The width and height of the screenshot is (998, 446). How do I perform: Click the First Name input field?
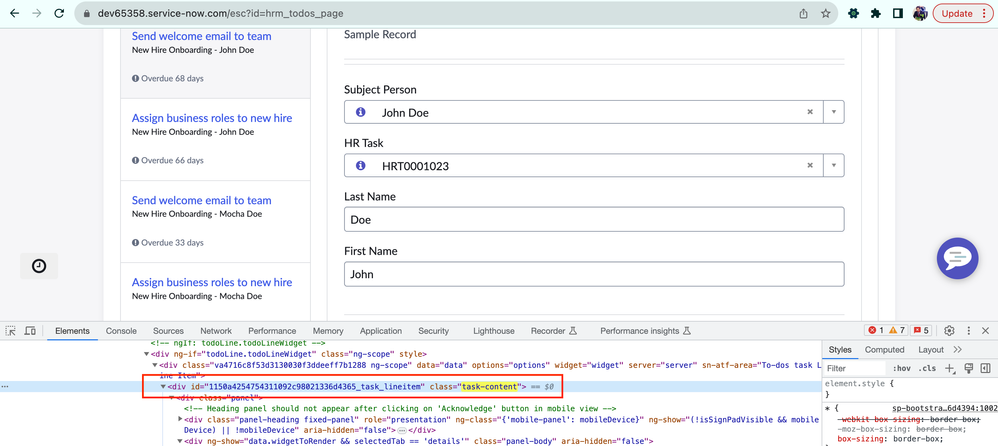tap(594, 274)
